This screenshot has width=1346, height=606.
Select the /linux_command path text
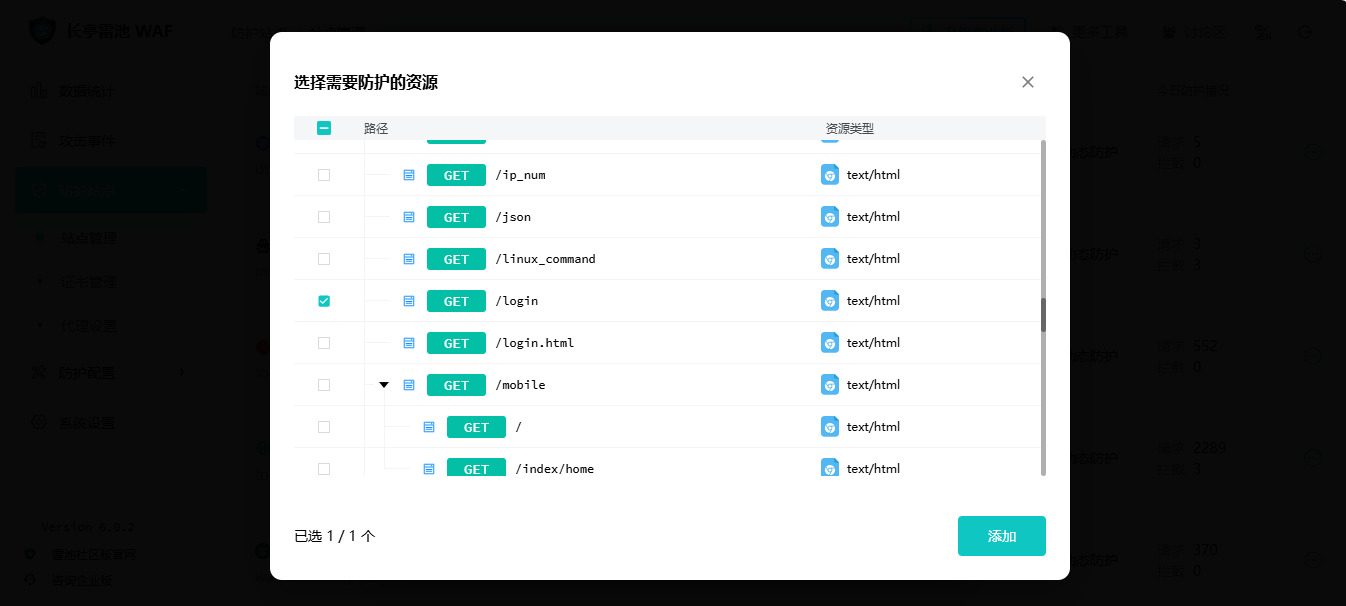tap(546, 259)
